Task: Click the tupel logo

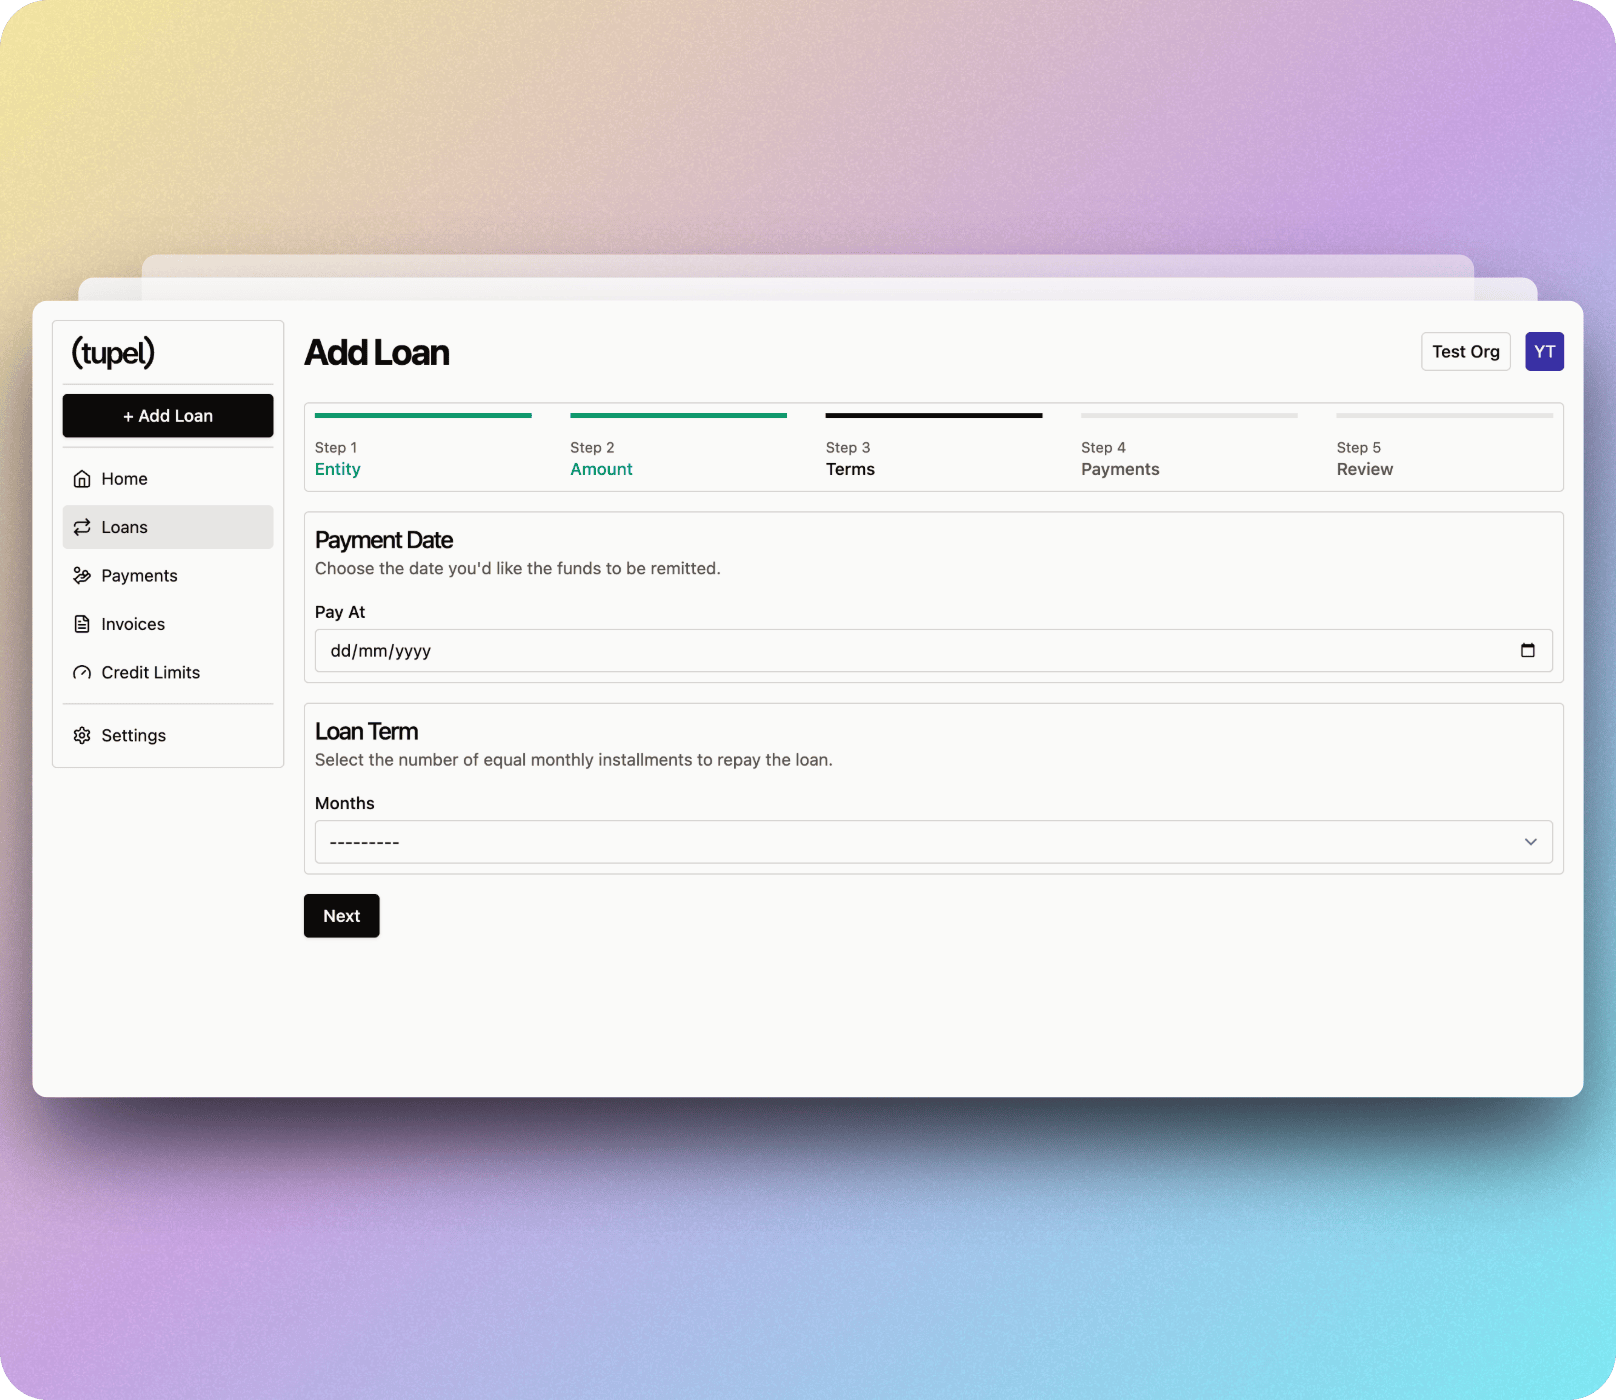Action: [113, 352]
